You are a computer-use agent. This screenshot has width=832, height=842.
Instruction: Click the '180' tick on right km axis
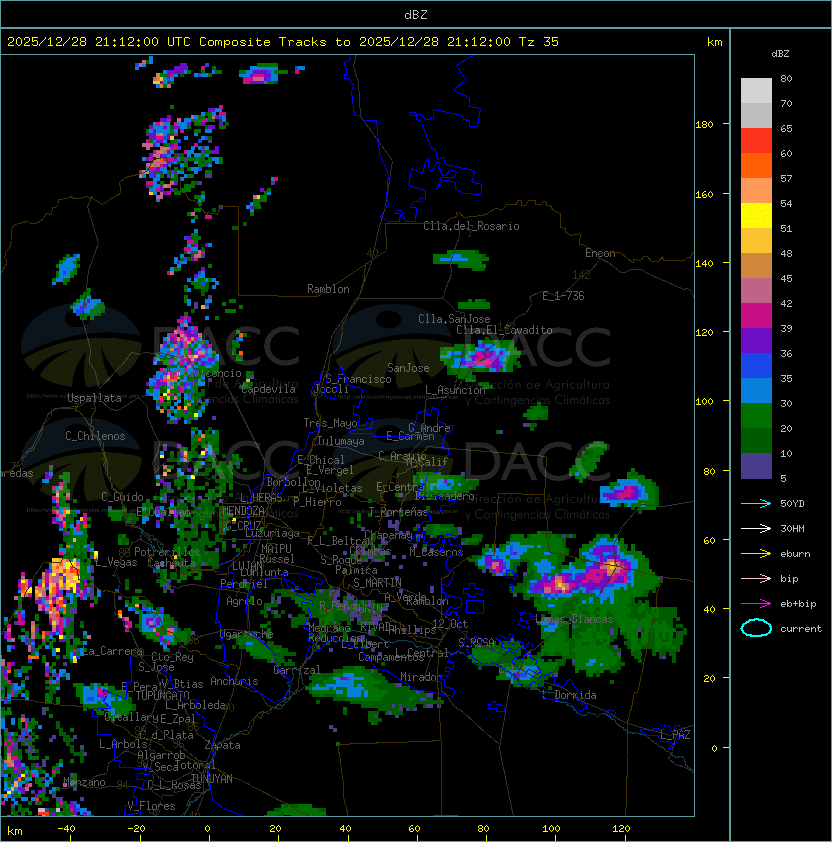coord(704,125)
